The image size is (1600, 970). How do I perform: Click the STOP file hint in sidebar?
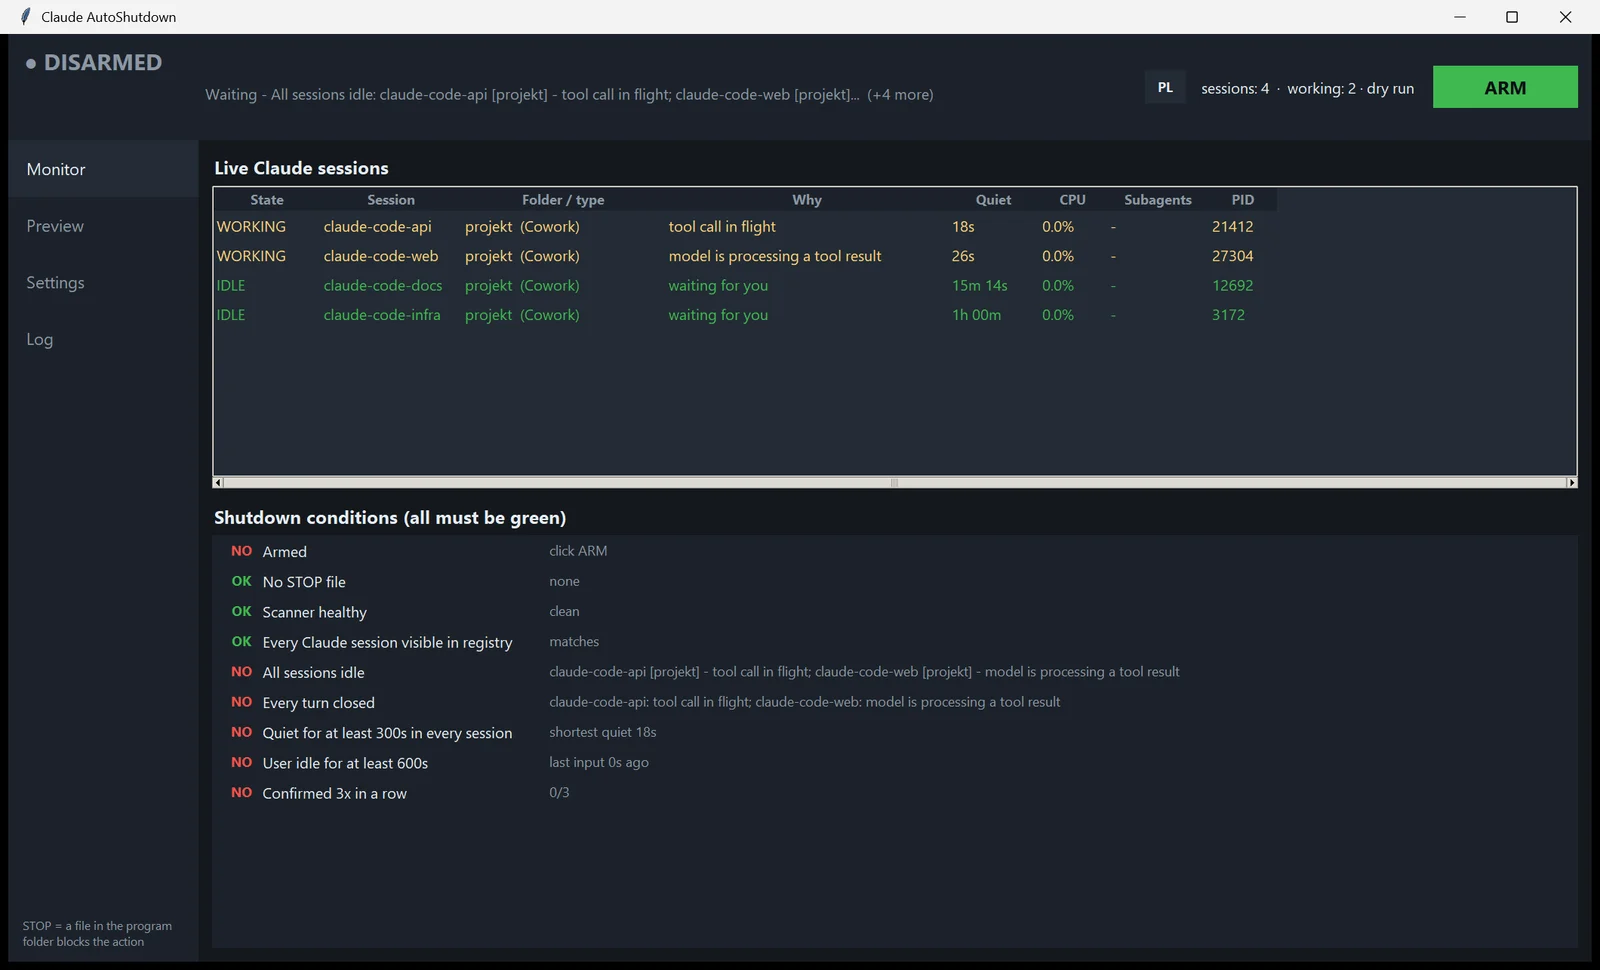coord(97,934)
